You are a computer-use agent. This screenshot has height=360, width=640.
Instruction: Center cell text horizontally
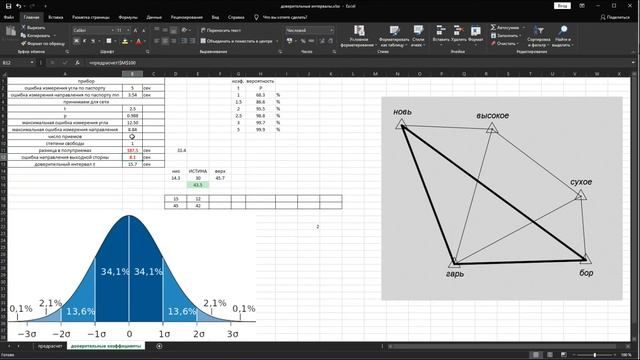[165, 41]
